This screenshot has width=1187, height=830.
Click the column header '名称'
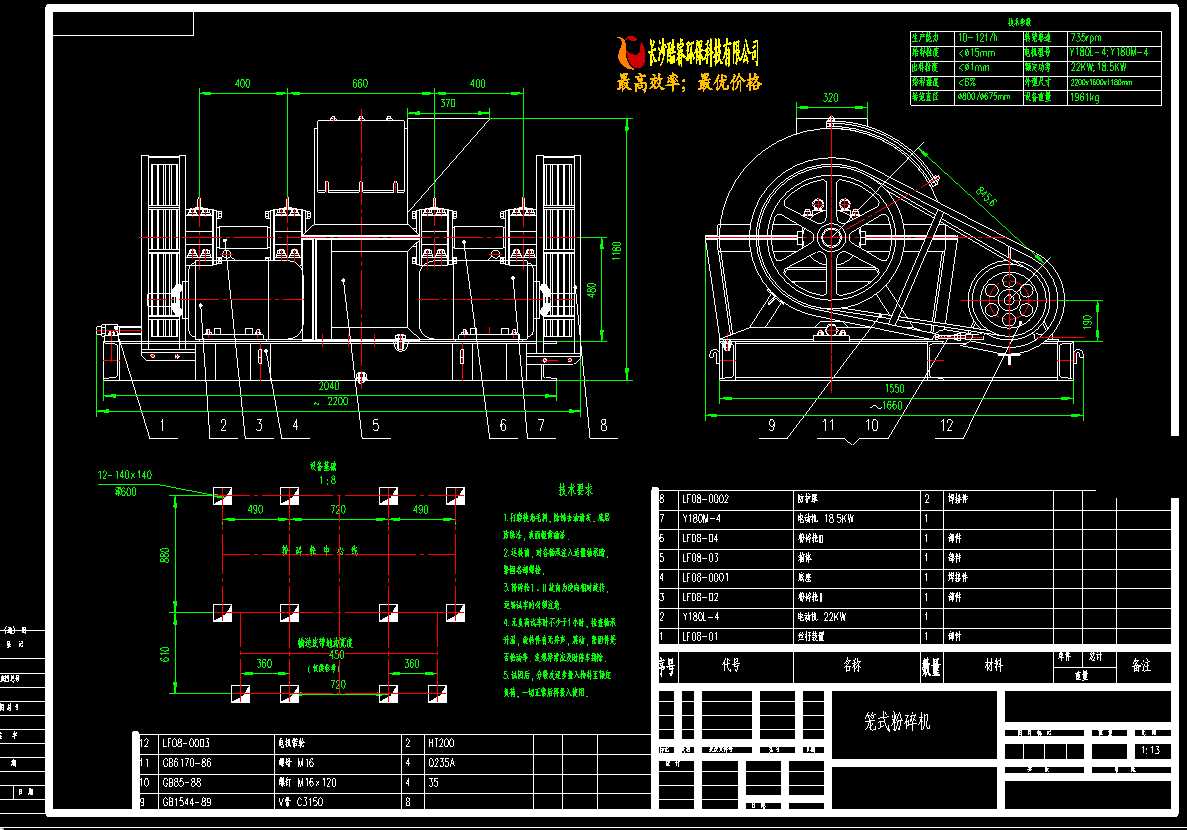pos(852,665)
